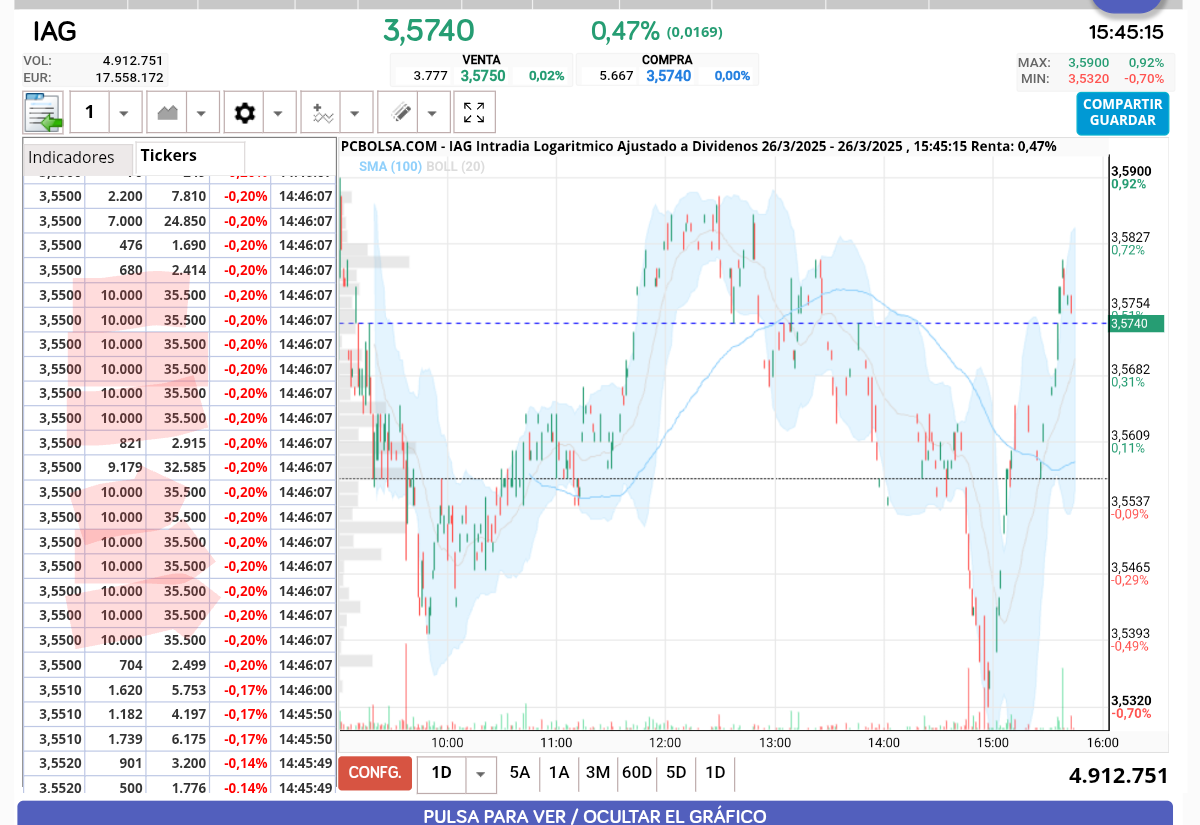This screenshot has width=1200, height=825.
Task: Select the 60D time range
Action: [x=636, y=773]
